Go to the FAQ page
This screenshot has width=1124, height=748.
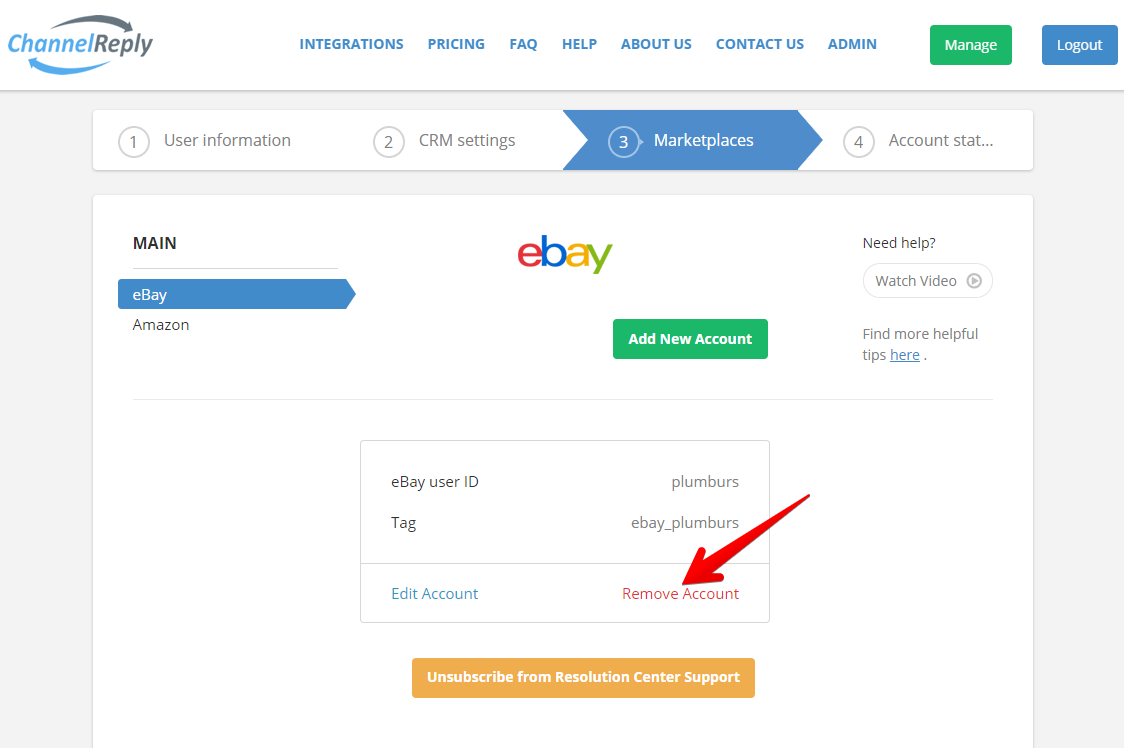(x=523, y=44)
